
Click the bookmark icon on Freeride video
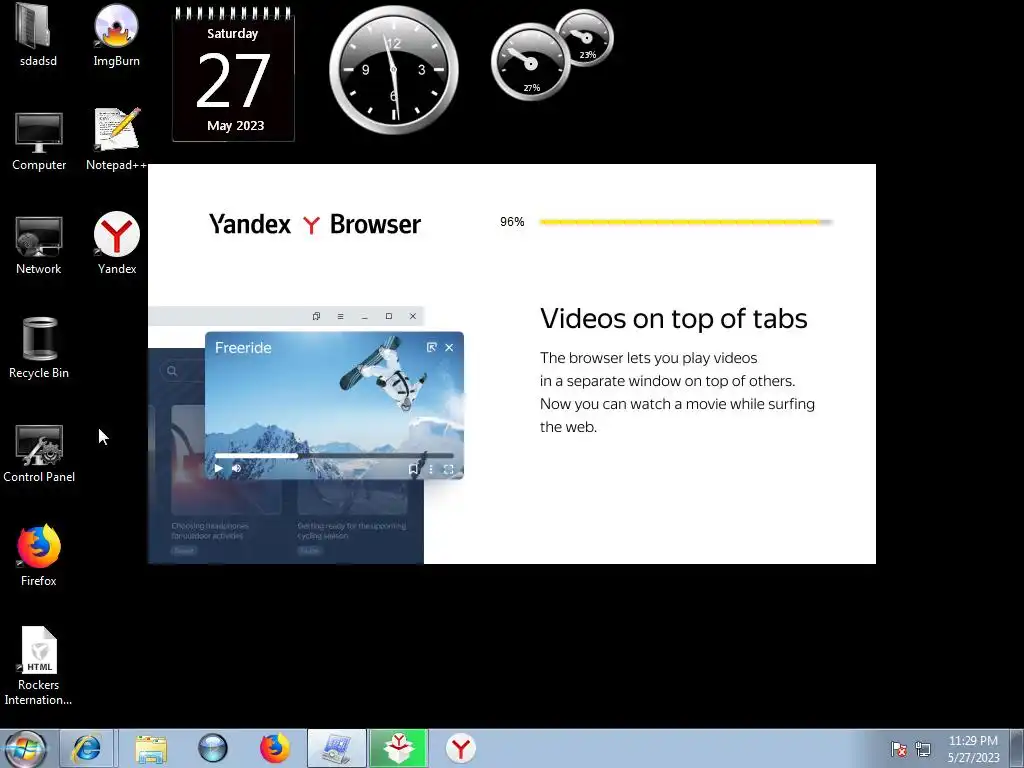(413, 469)
